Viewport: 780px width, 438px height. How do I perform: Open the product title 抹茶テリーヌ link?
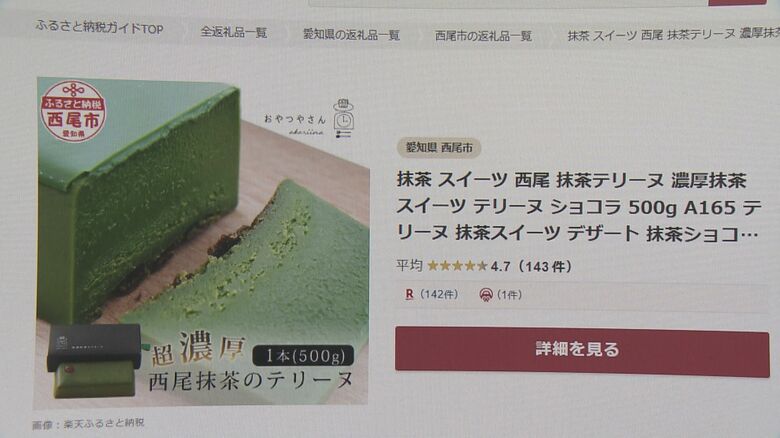tap(579, 207)
